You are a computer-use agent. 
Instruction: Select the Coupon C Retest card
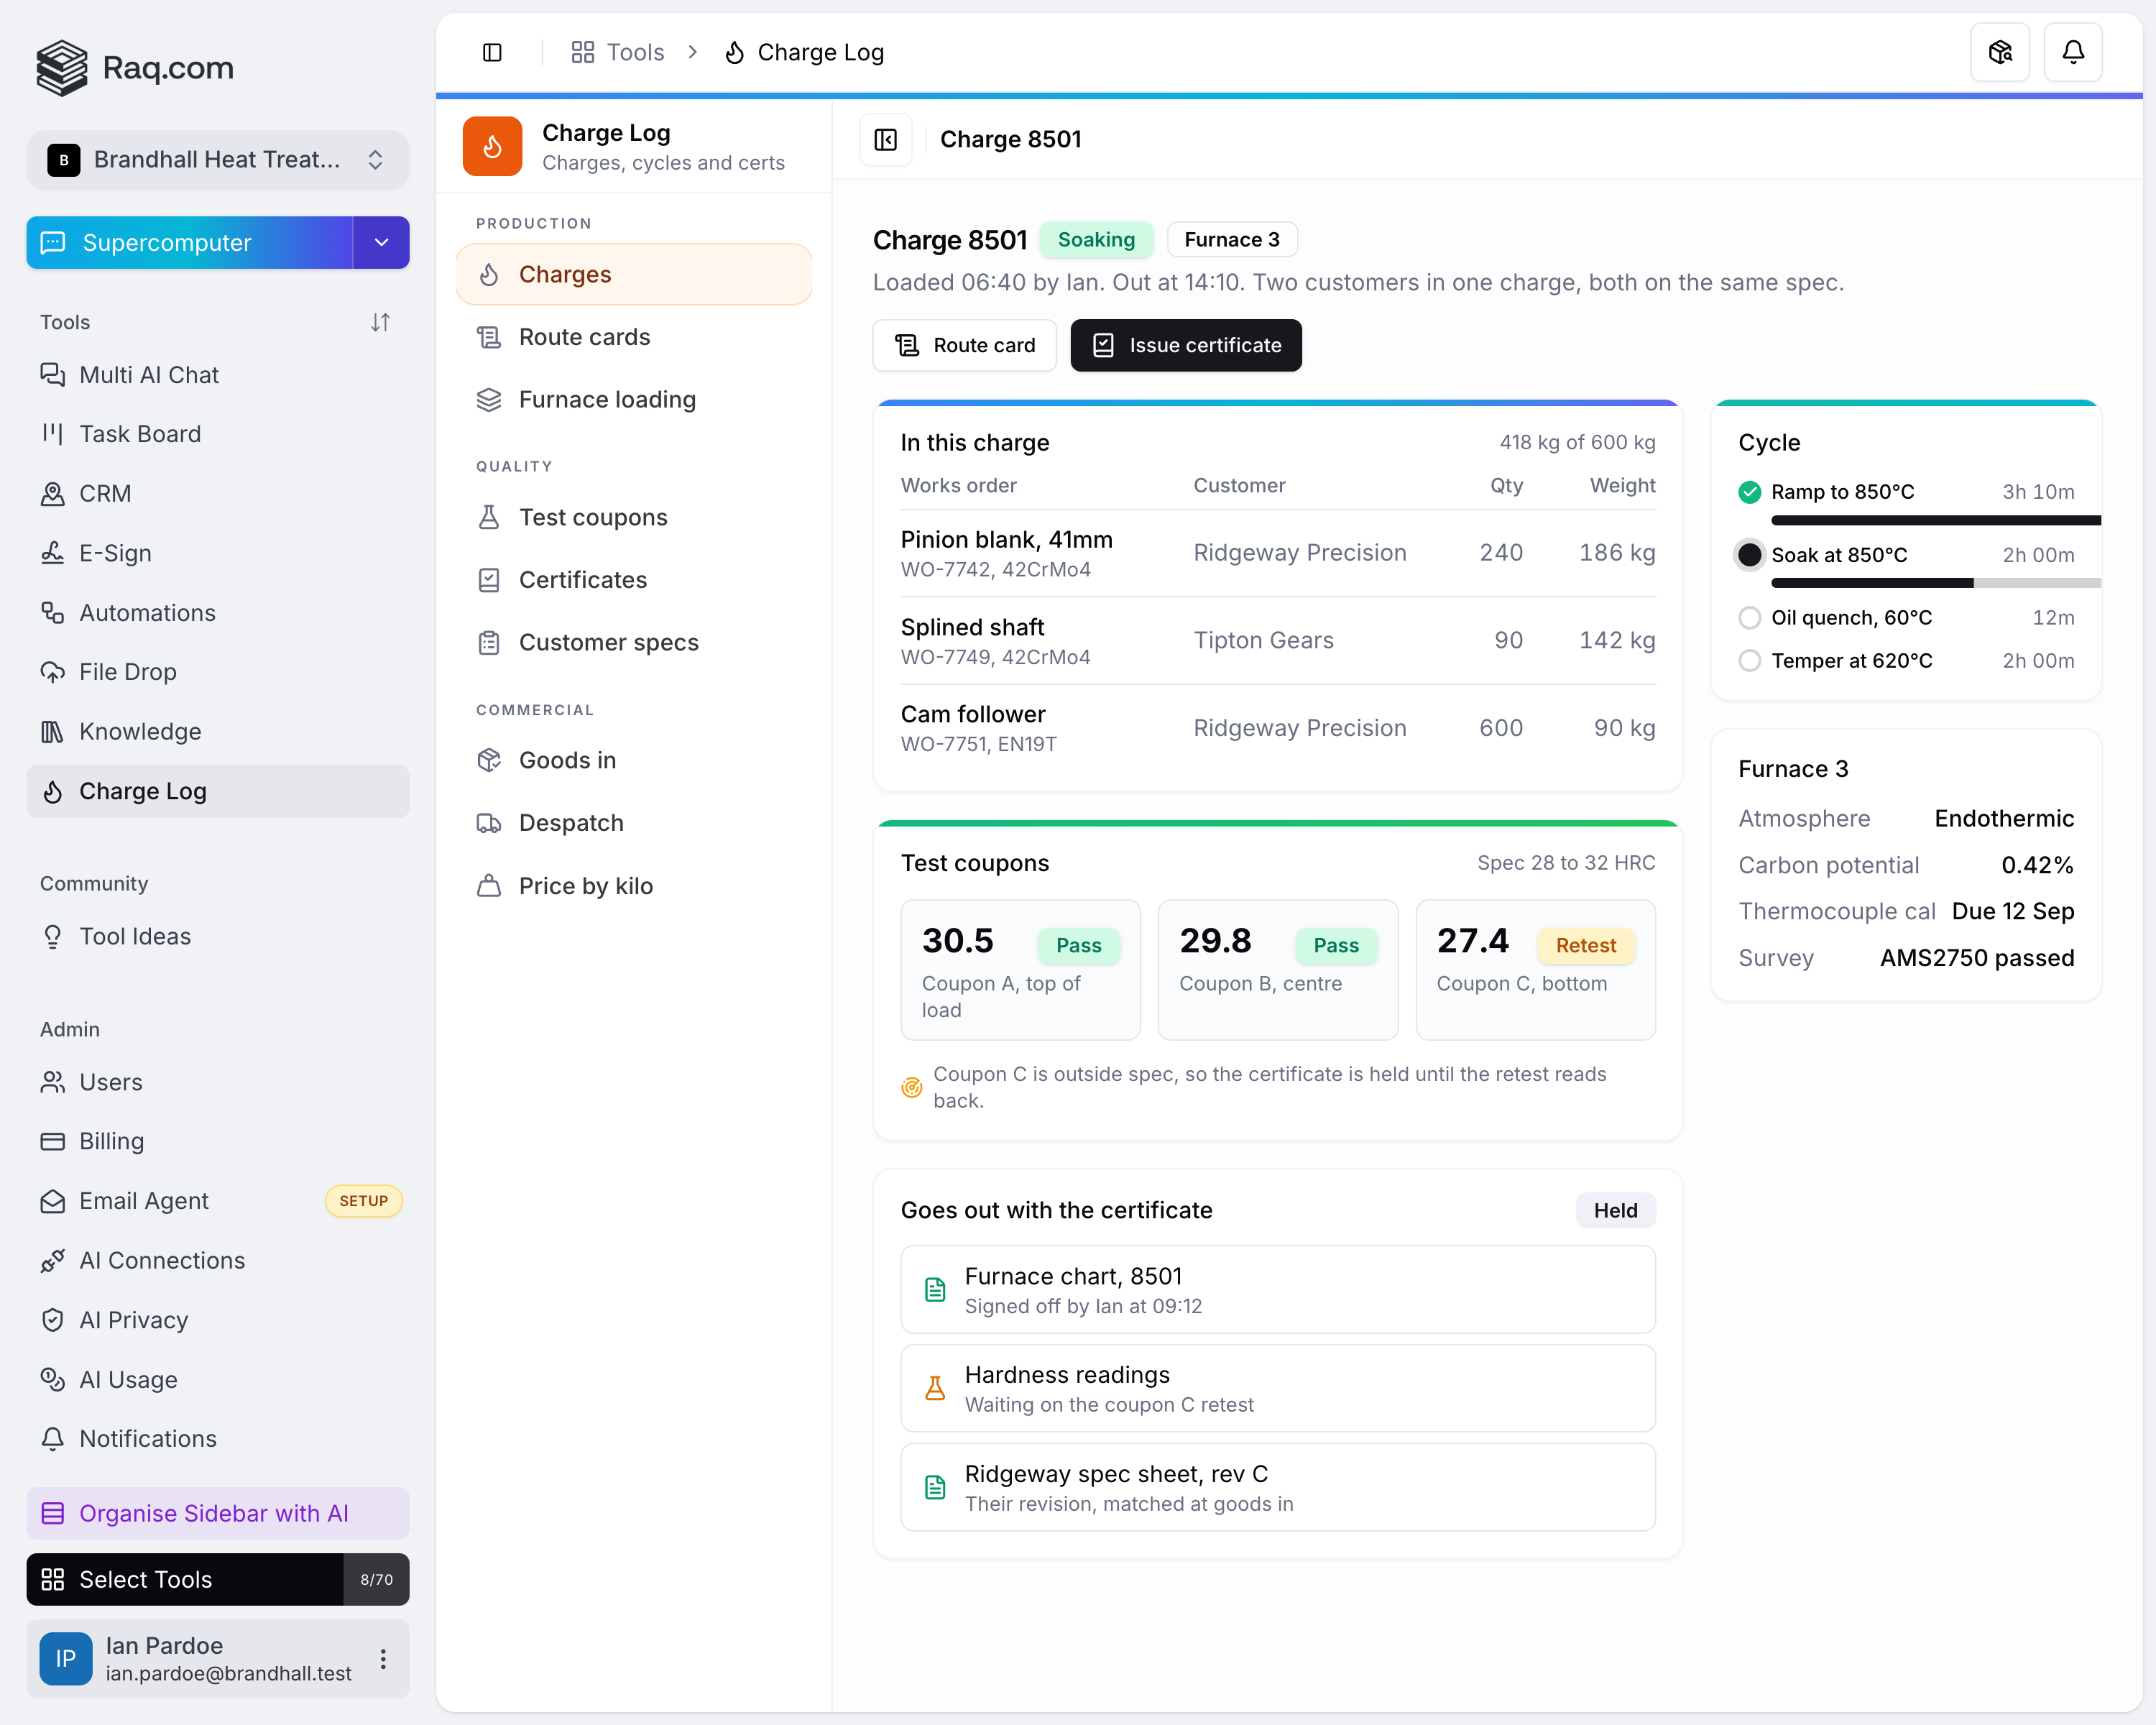tap(1536, 970)
